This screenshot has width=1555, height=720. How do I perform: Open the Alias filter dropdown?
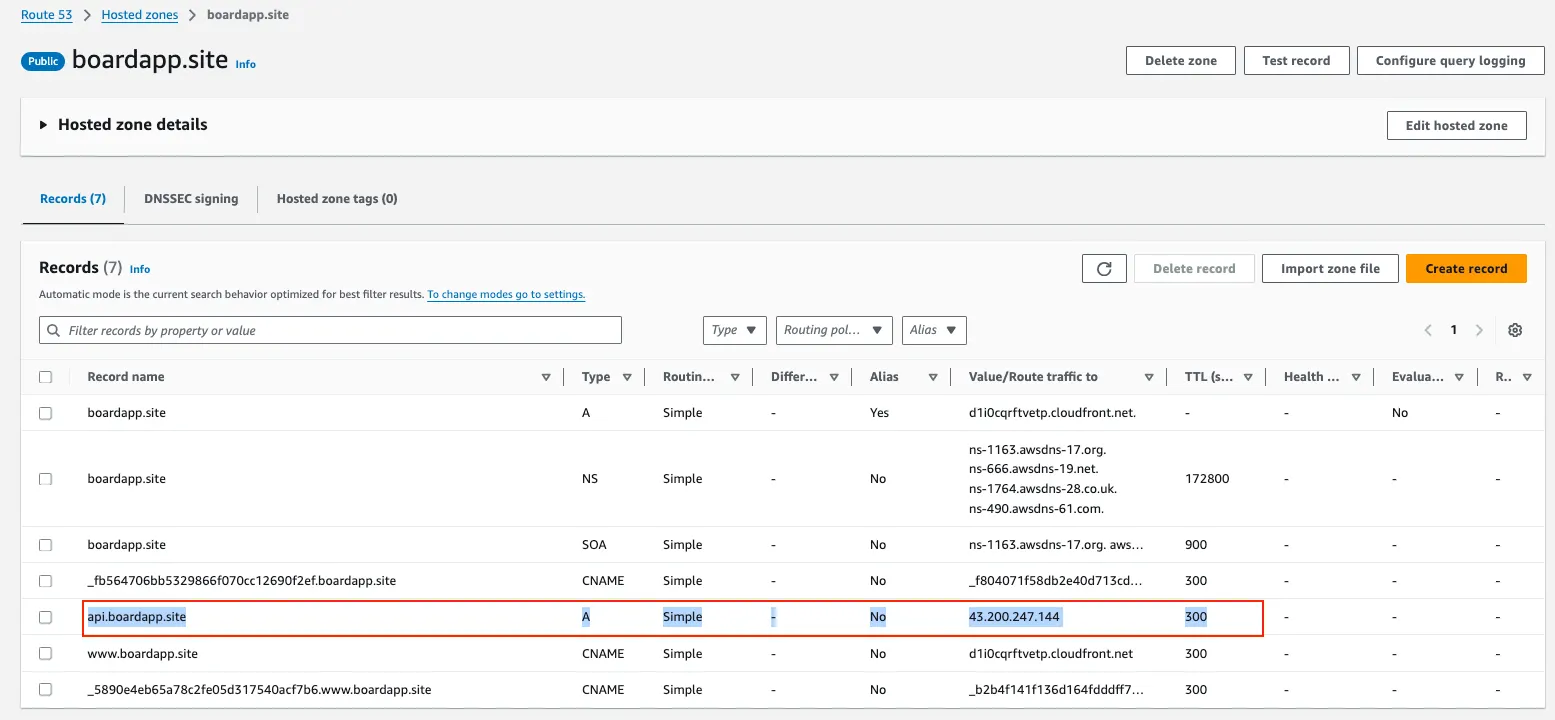tap(934, 330)
